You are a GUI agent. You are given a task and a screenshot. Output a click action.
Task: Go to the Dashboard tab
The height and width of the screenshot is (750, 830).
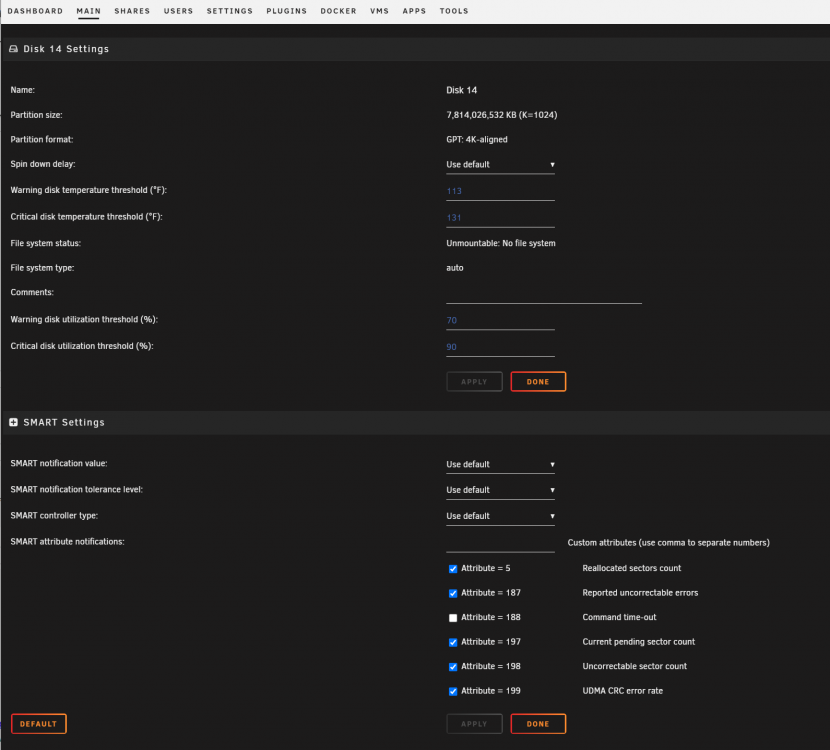point(35,11)
